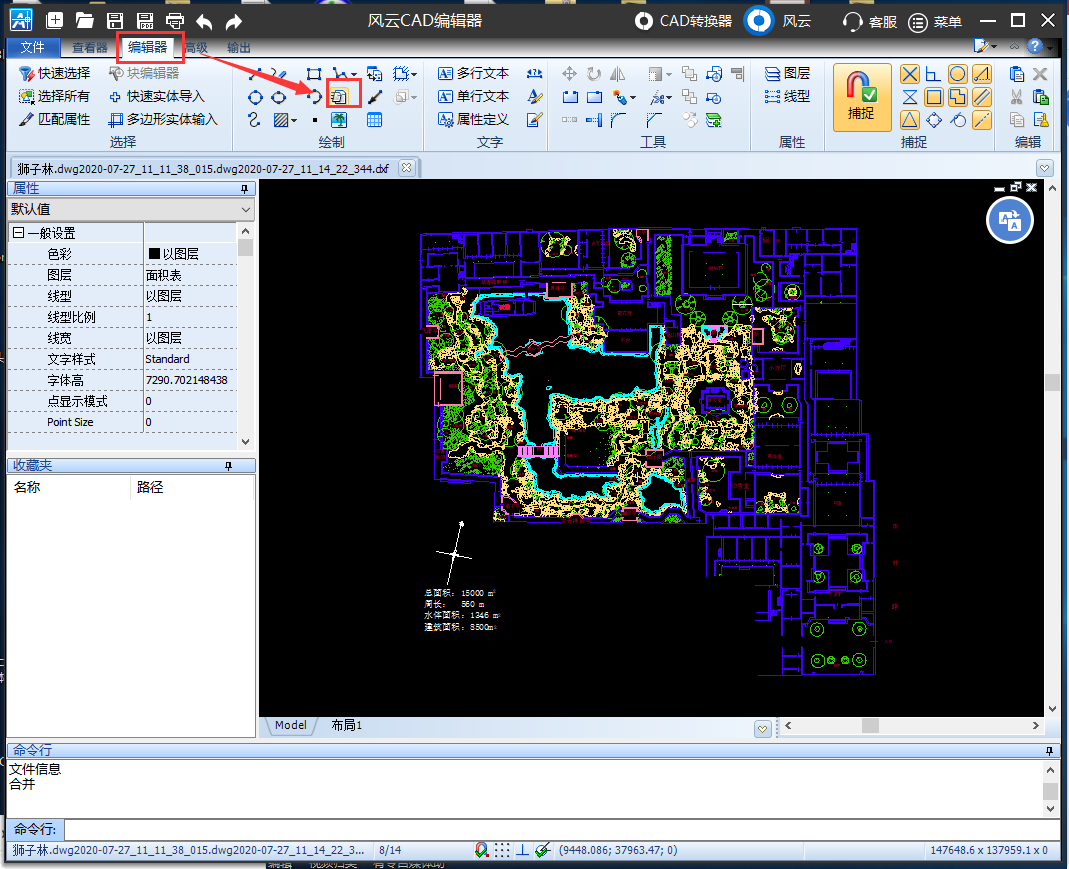Viewport: 1069px width, 869px height.
Task: Select the Rectangle draw tool
Action: pyautogui.click(x=314, y=74)
